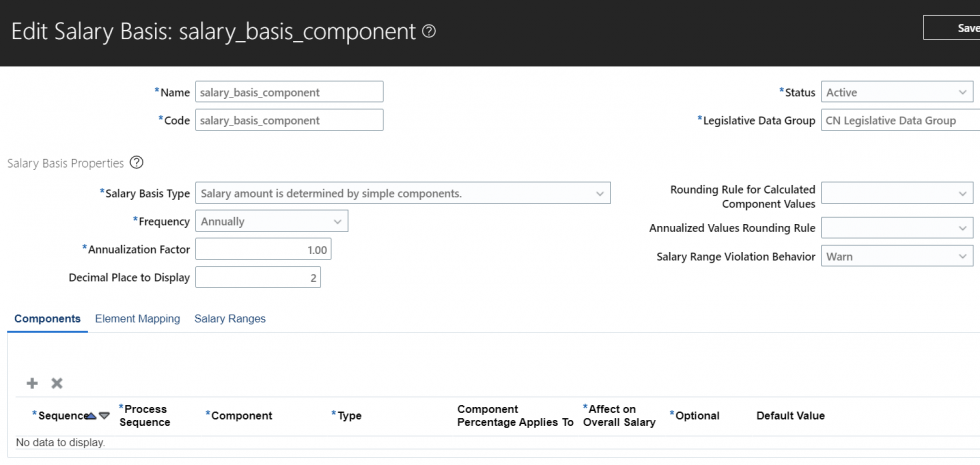The height and width of the screenshot is (465, 980).
Task: Click the Decimal Place to Display field
Action: [258, 278]
